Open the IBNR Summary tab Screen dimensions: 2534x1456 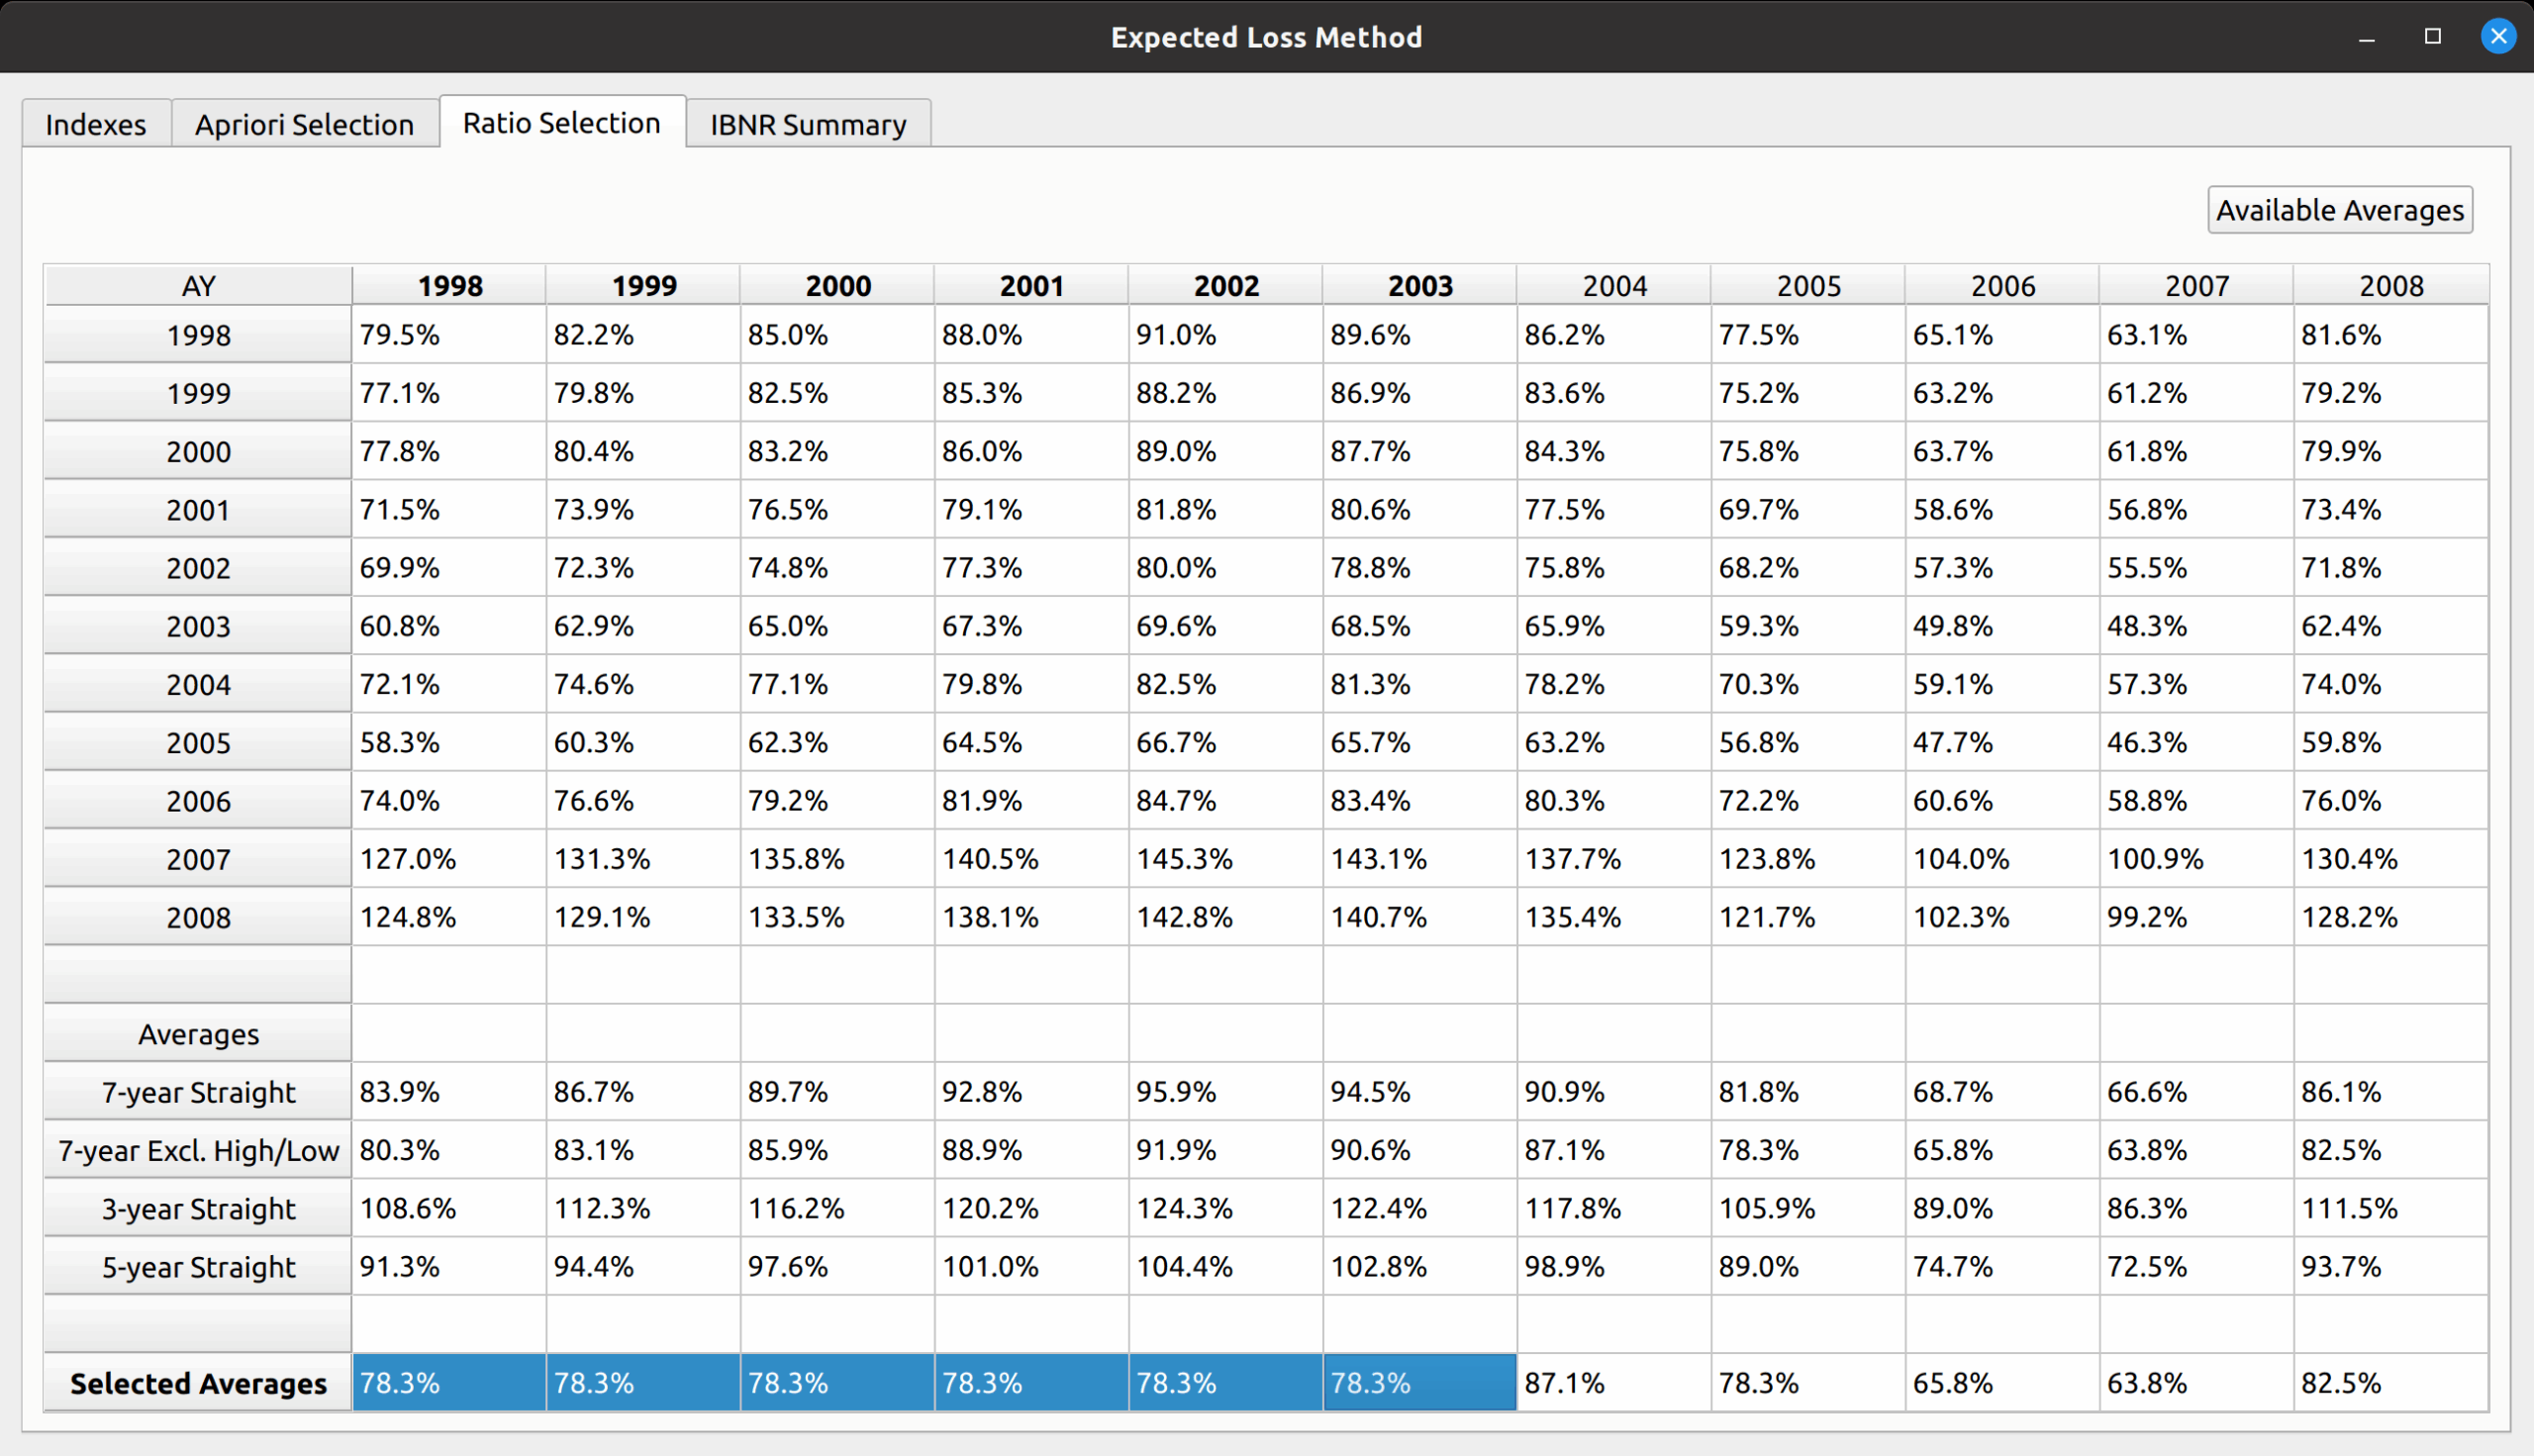tap(807, 124)
